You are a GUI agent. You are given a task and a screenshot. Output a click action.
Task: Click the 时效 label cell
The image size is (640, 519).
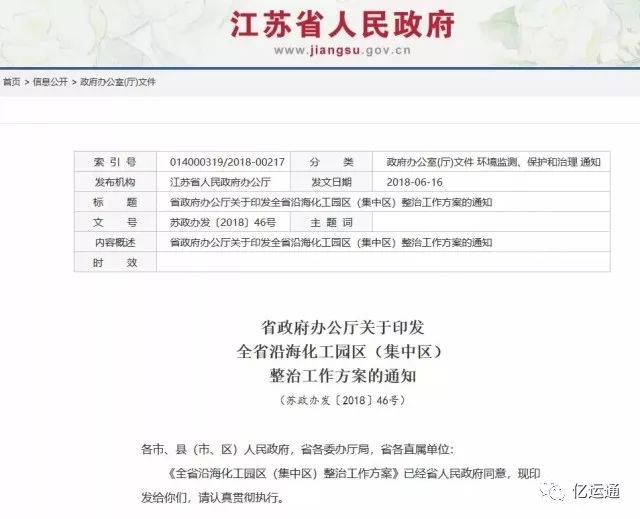(115, 262)
